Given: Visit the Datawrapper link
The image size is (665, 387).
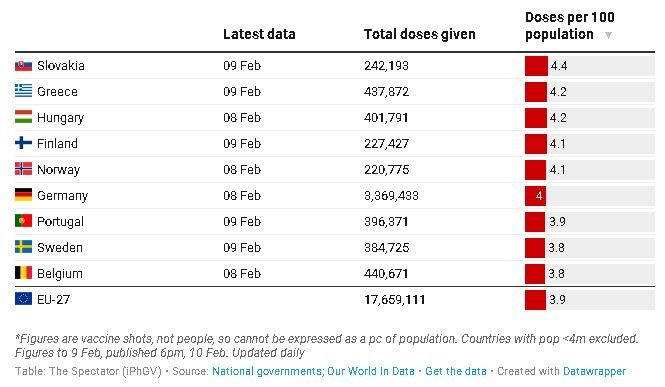Looking at the screenshot, I should [x=594, y=371].
